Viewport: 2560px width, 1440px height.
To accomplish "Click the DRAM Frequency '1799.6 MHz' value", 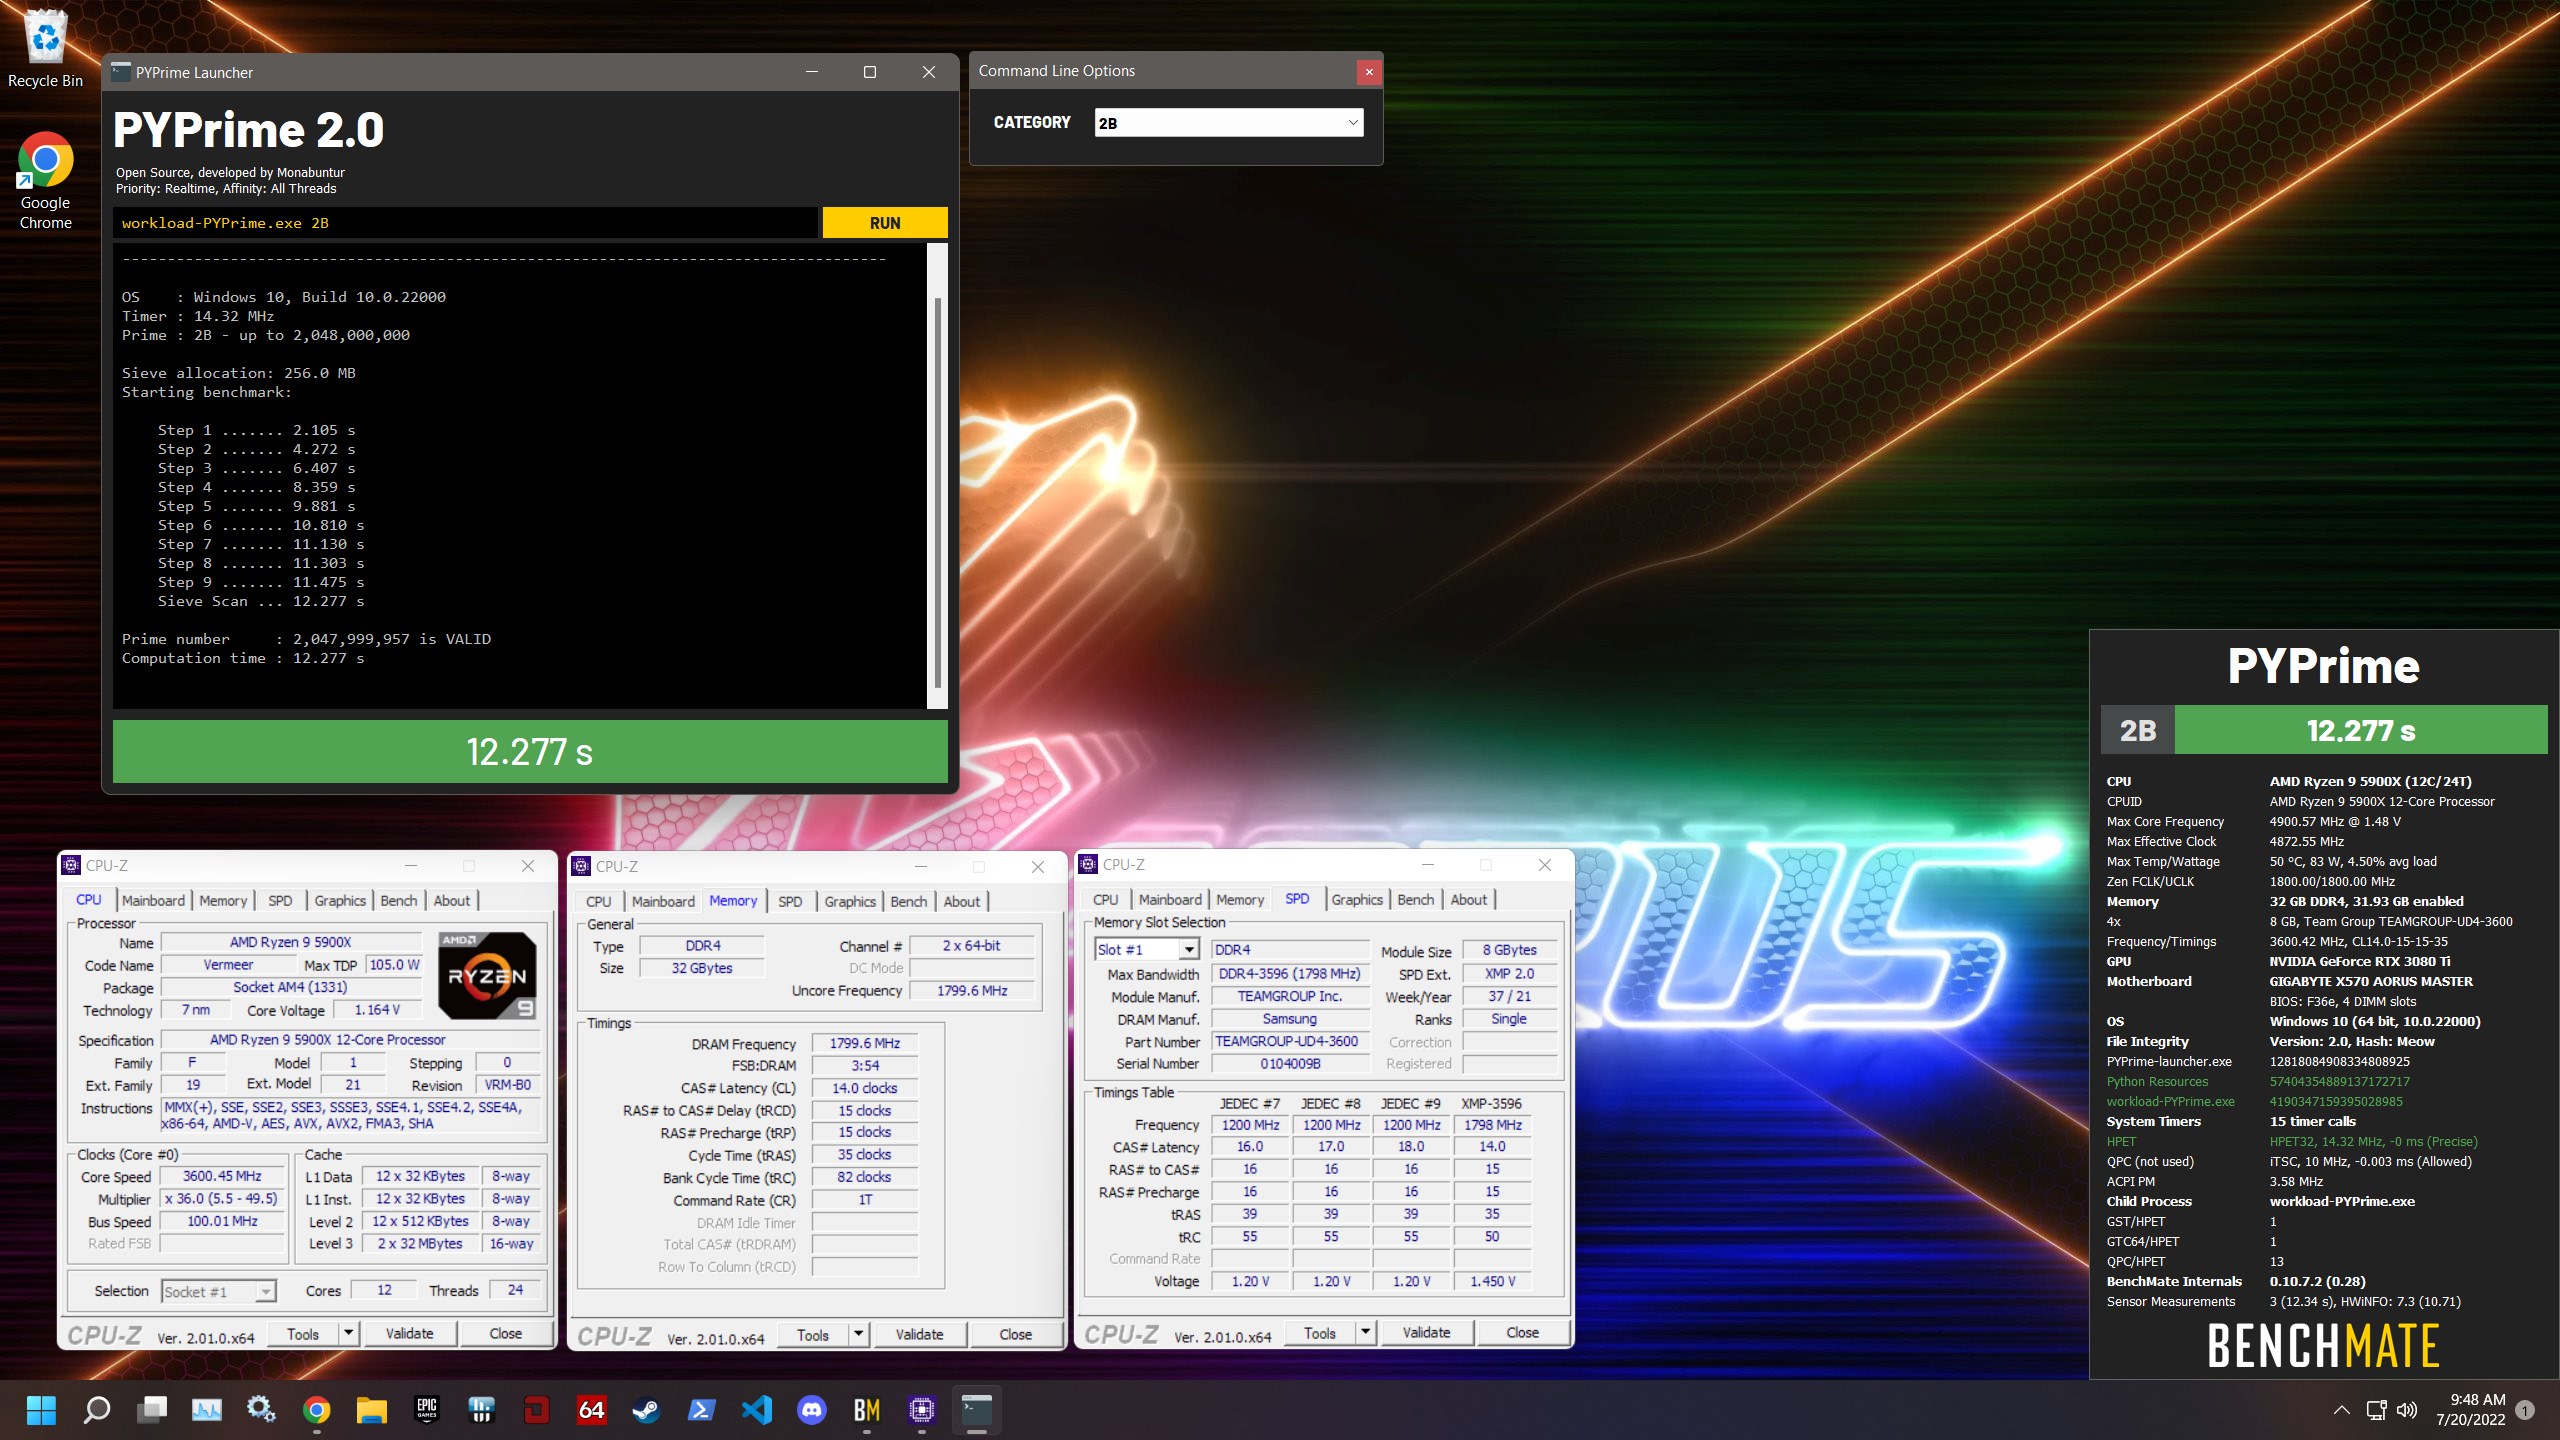I will pos(865,1043).
